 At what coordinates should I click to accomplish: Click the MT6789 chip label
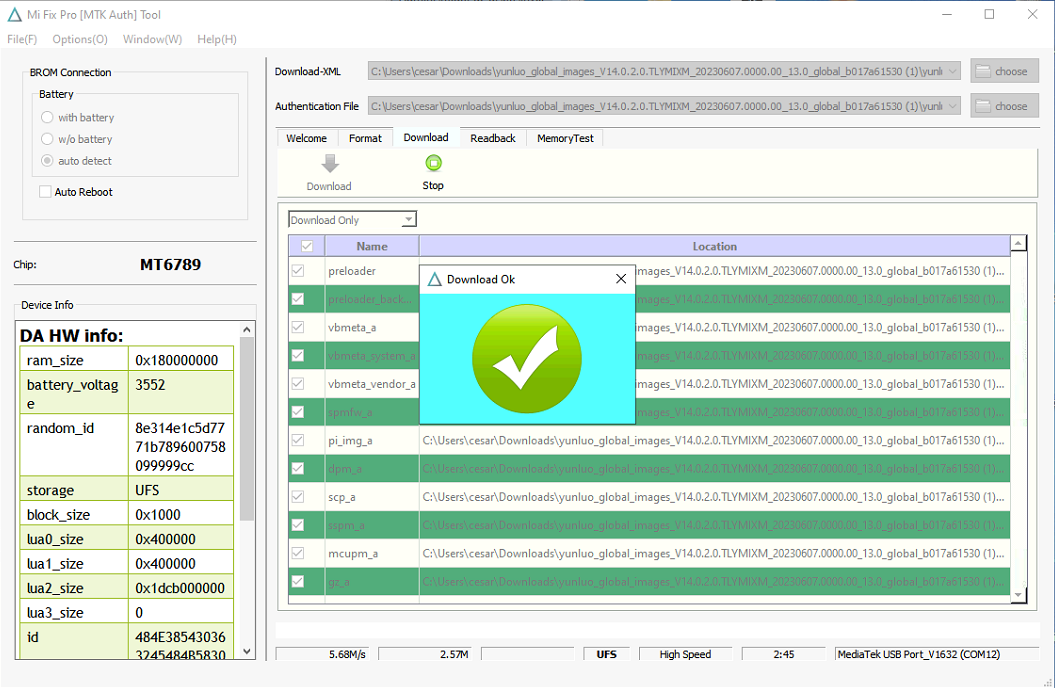[x=170, y=264]
